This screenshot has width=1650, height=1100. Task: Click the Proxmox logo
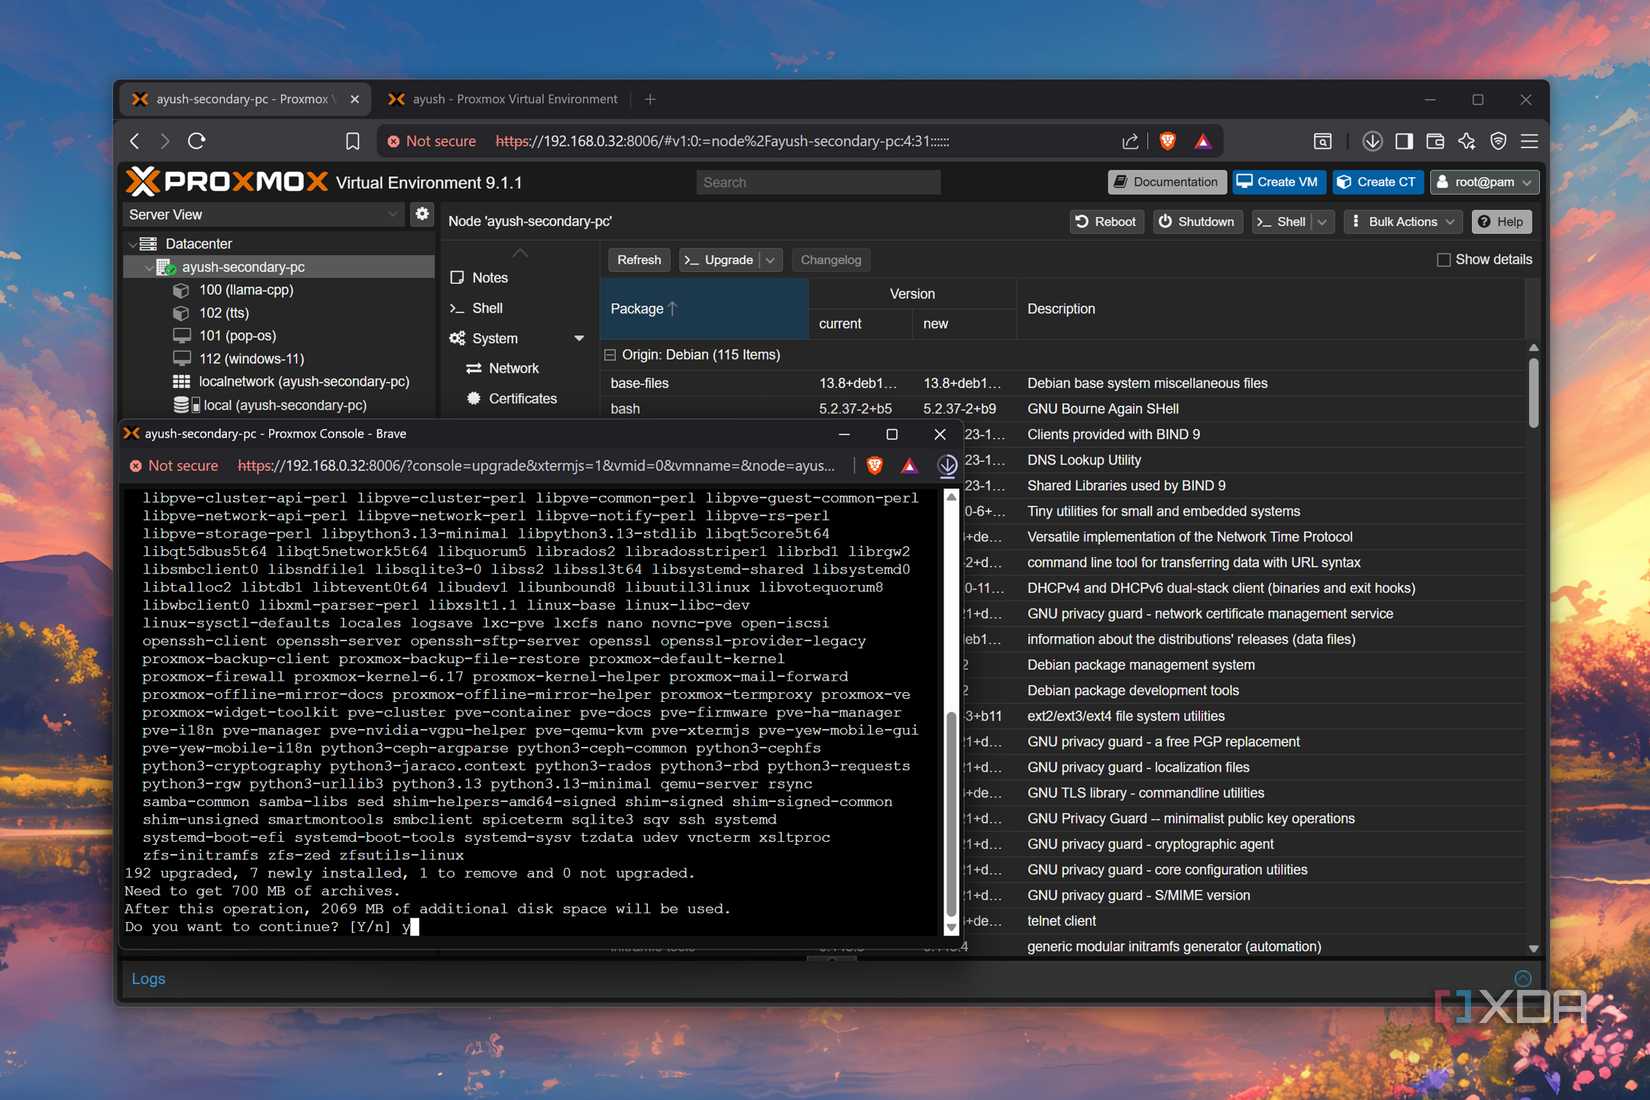[x=227, y=182]
